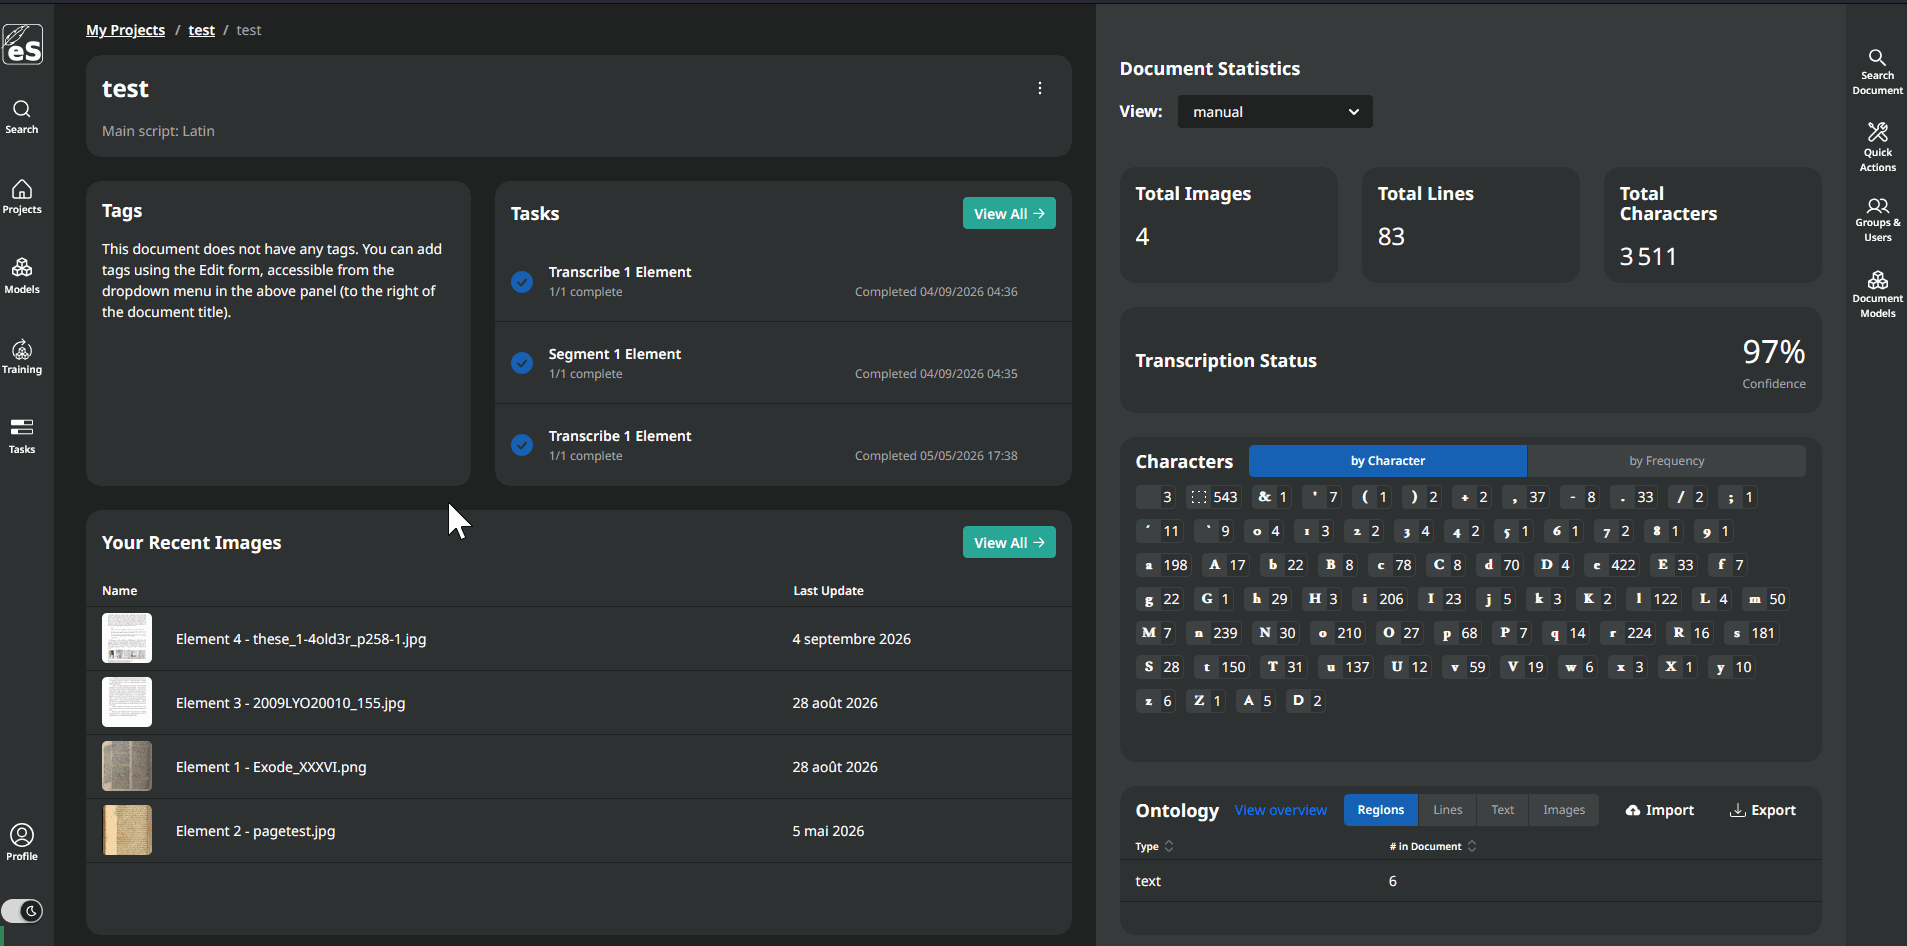Click Export download icon in Ontology

(1738, 810)
